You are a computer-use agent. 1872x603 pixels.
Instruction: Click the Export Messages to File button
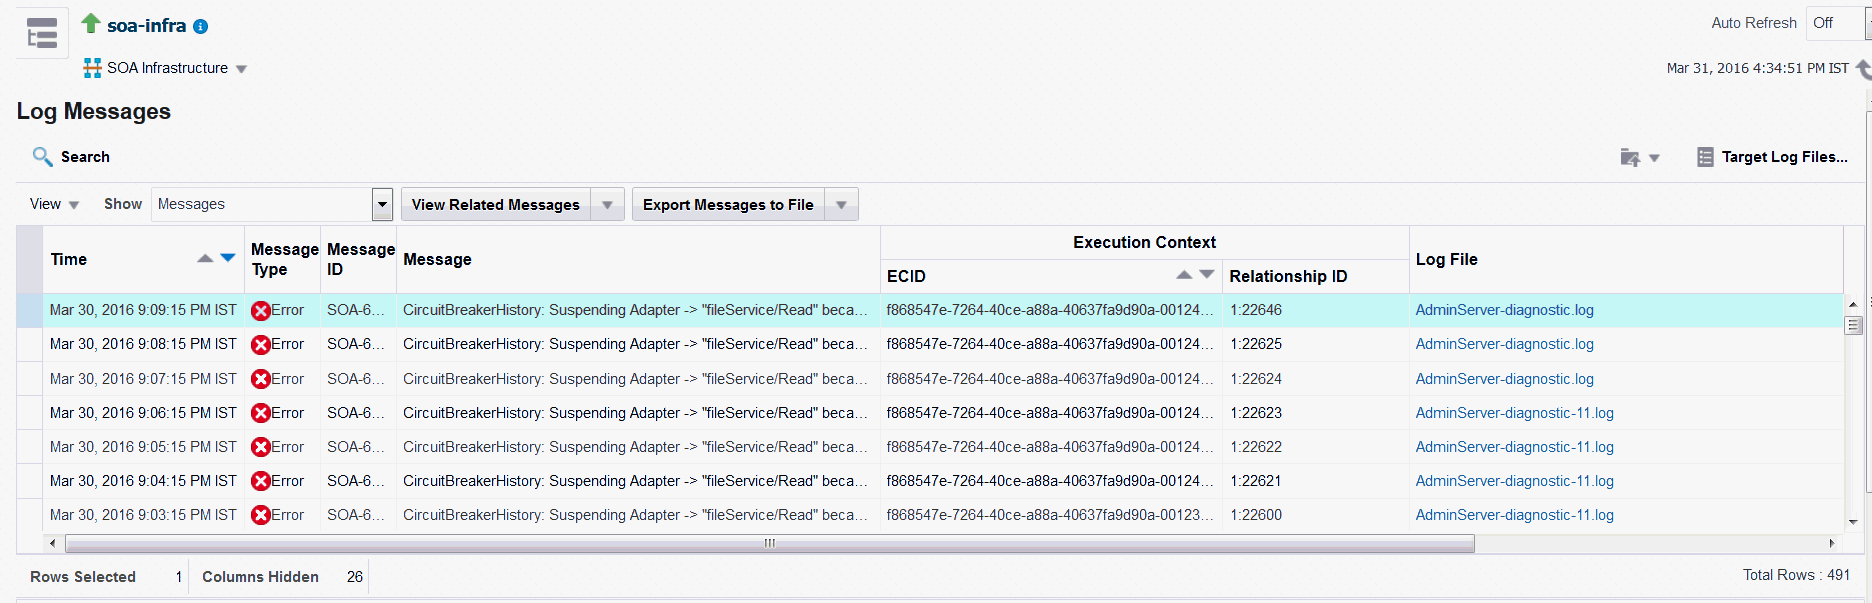(x=727, y=205)
